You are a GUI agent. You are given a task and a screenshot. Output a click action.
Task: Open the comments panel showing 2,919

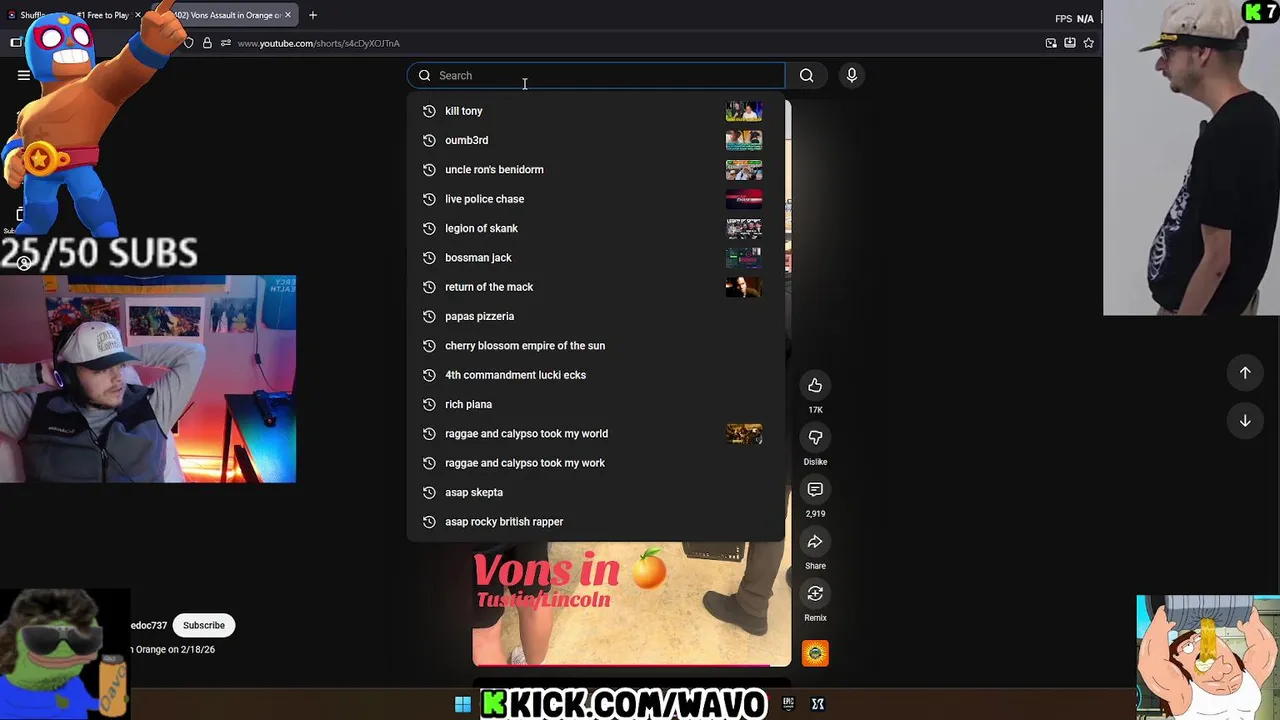pyautogui.click(x=815, y=490)
